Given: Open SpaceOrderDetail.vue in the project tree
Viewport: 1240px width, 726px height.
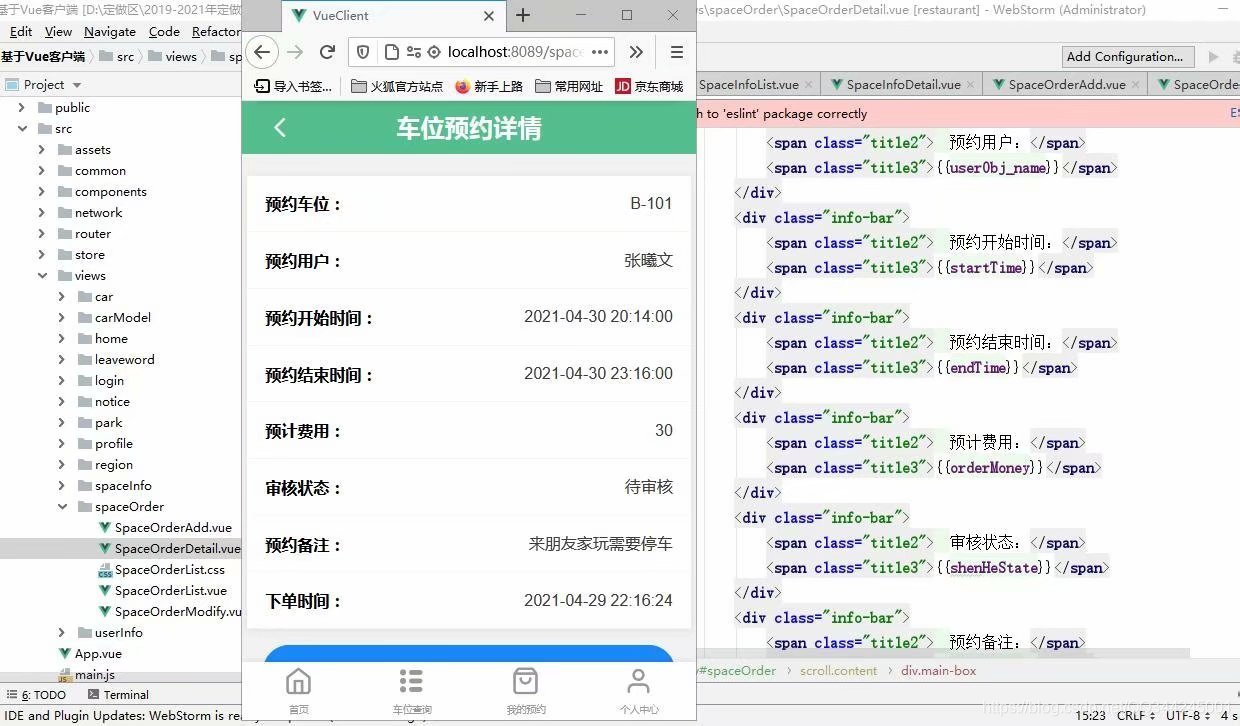Looking at the screenshot, I should click(x=170, y=548).
